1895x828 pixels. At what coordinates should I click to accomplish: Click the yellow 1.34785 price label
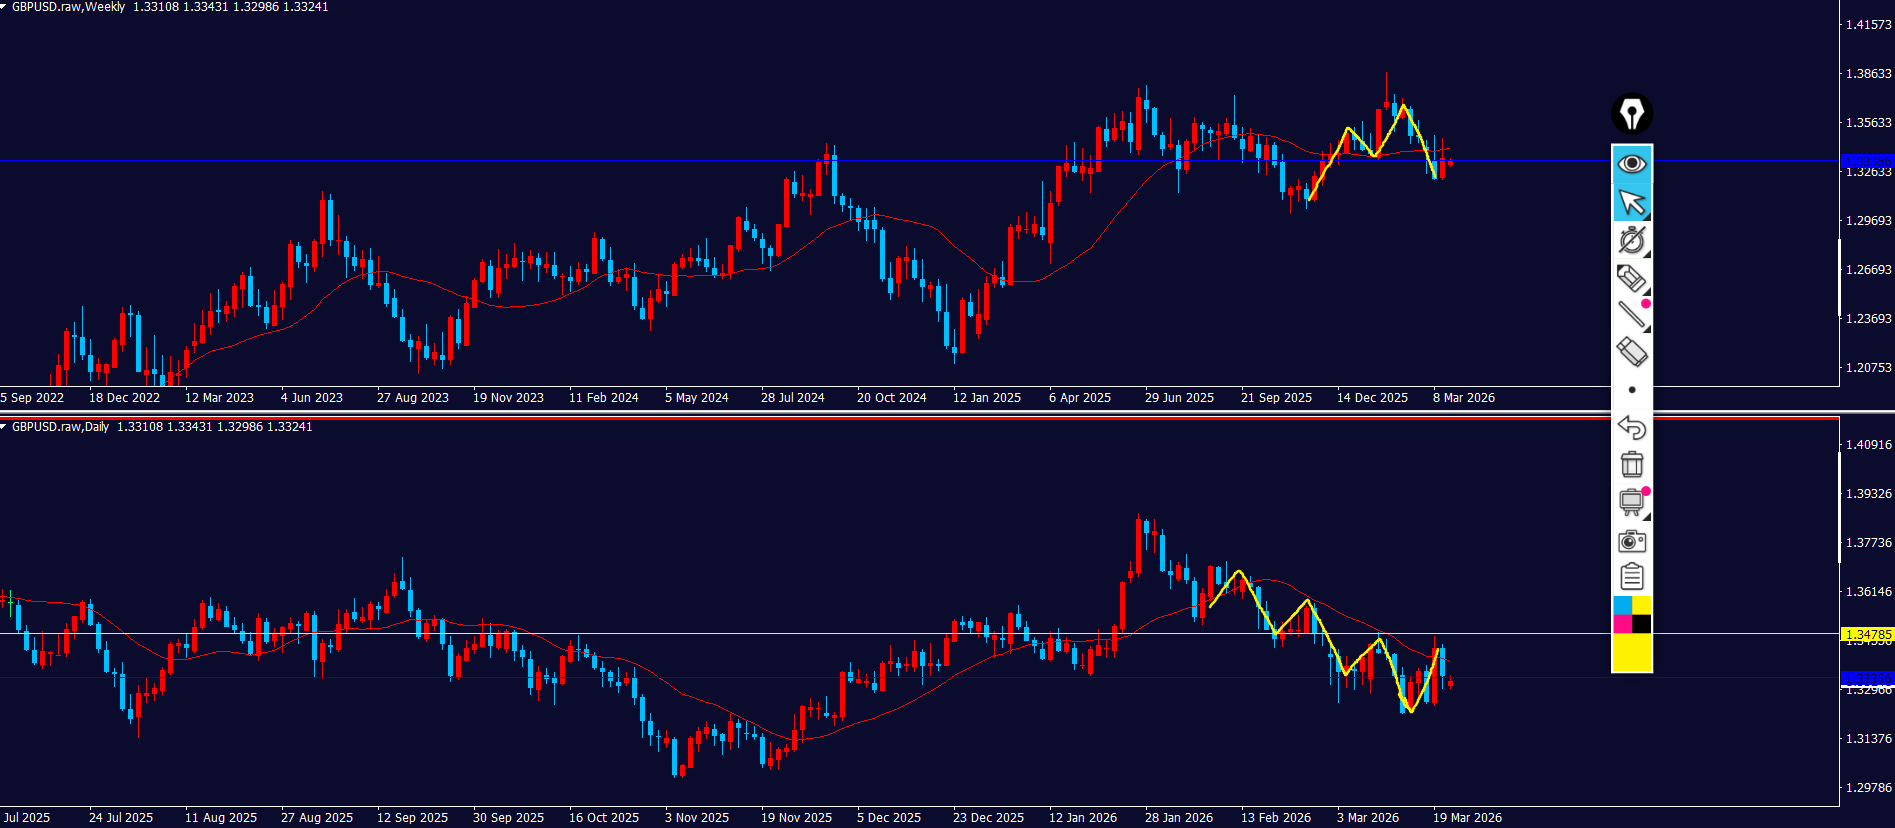coord(1867,635)
